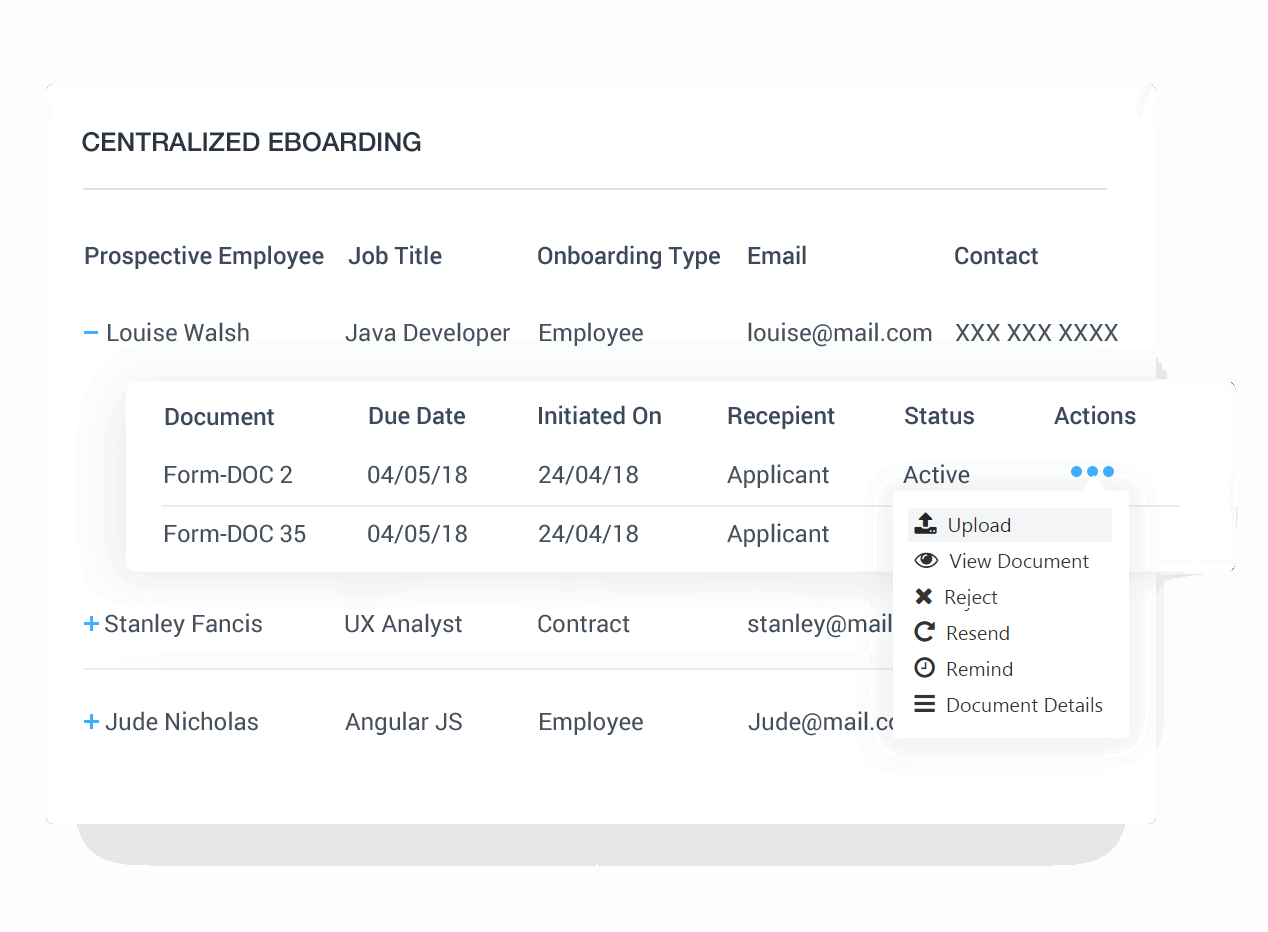Expand the Jude Nicholas row

coord(91,722)
